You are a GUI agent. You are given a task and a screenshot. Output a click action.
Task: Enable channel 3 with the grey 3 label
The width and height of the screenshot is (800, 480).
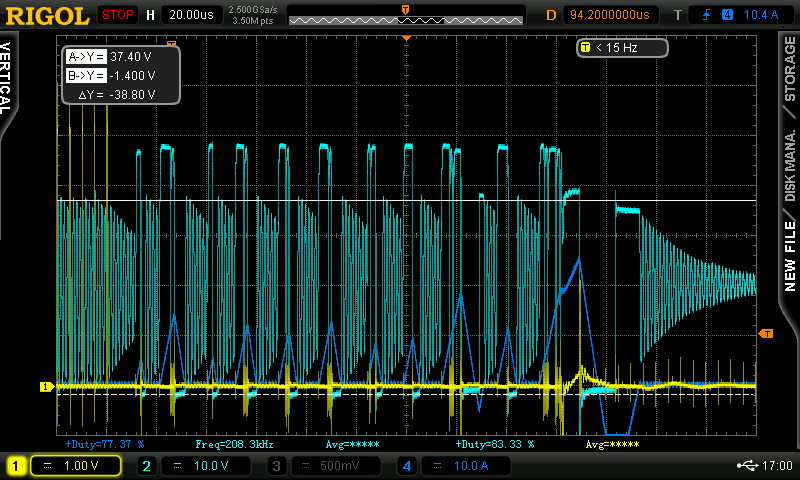point(277,465)
